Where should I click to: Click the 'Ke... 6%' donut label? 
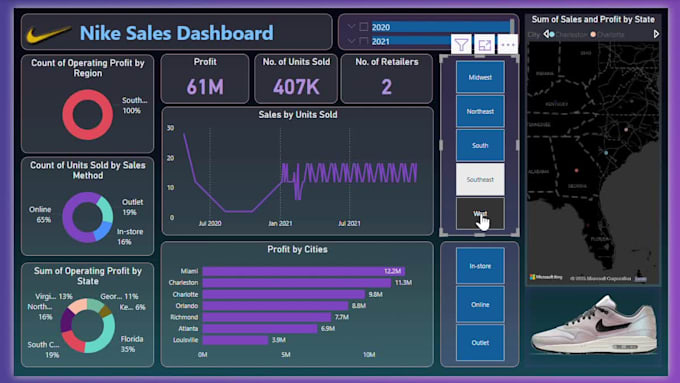[134, 307]
